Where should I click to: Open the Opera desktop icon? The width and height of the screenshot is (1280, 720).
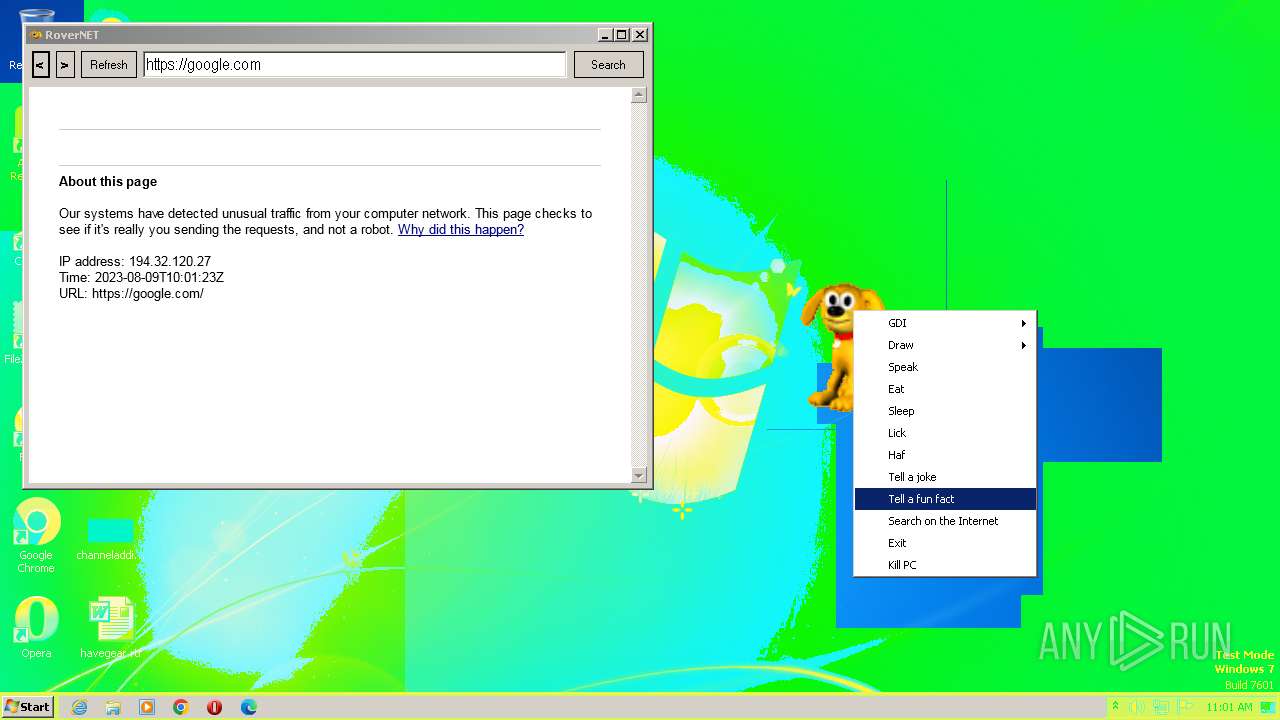pyautogui.click(x=36, y=628)
